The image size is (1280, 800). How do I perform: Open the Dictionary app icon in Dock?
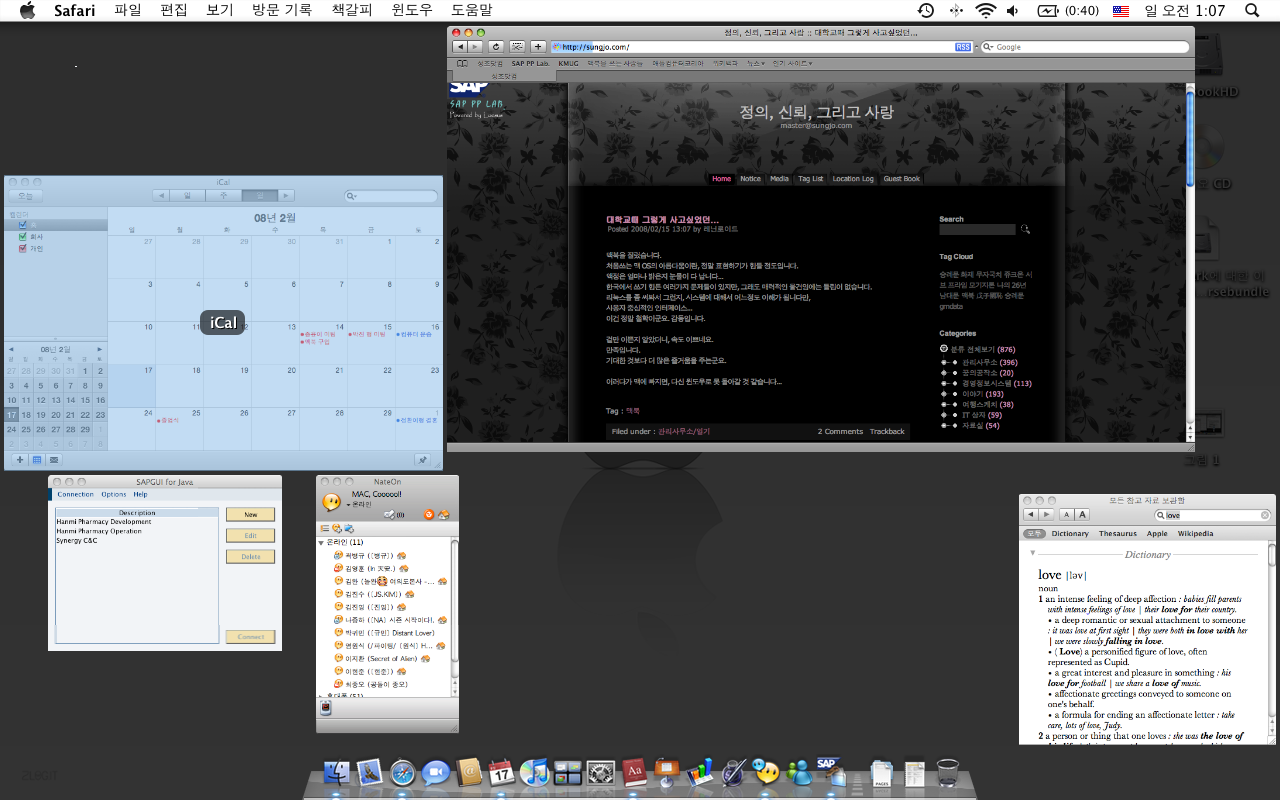(x=633, y=773)
